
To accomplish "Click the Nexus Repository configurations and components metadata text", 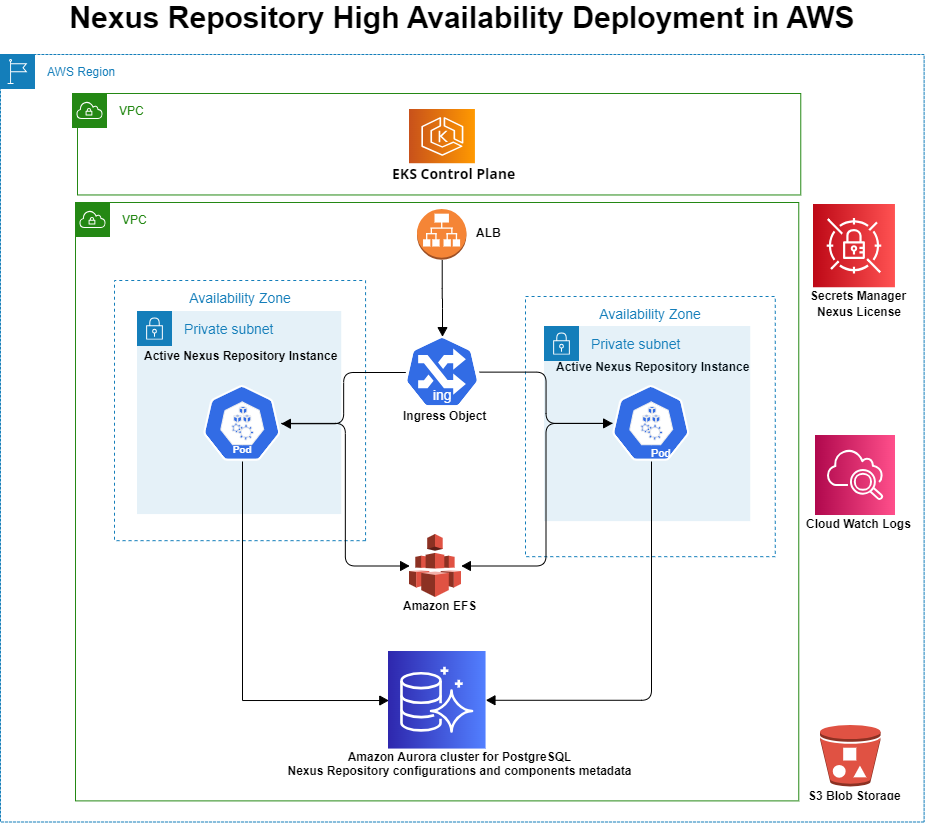I will 460,770.
